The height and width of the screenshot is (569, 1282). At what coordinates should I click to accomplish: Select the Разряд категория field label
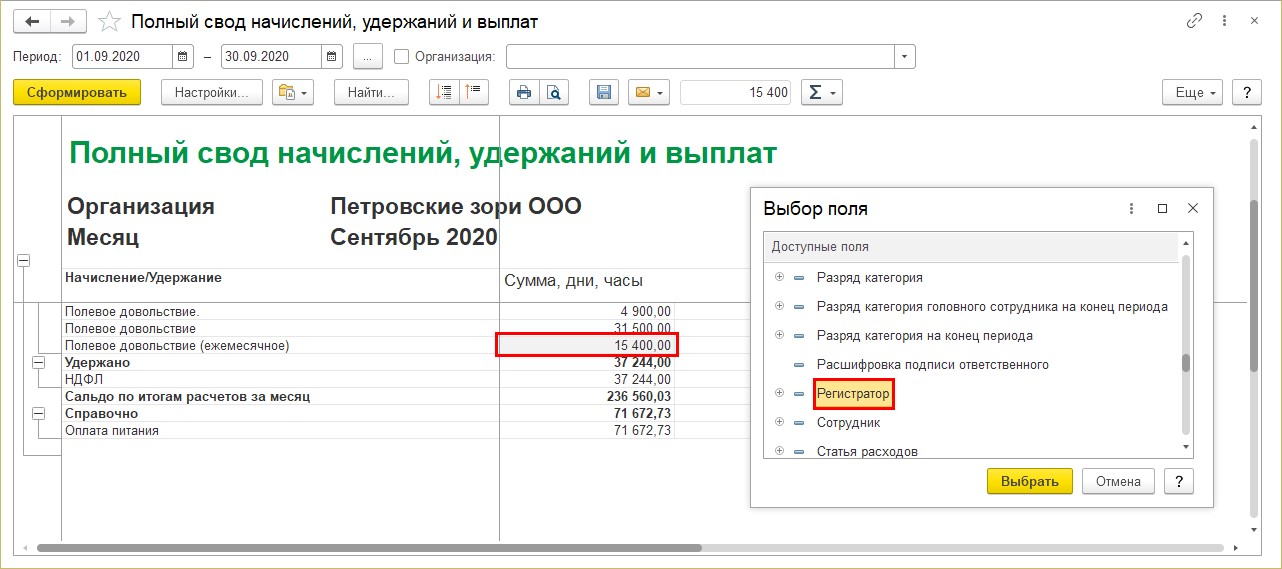[x=870, y=277]
